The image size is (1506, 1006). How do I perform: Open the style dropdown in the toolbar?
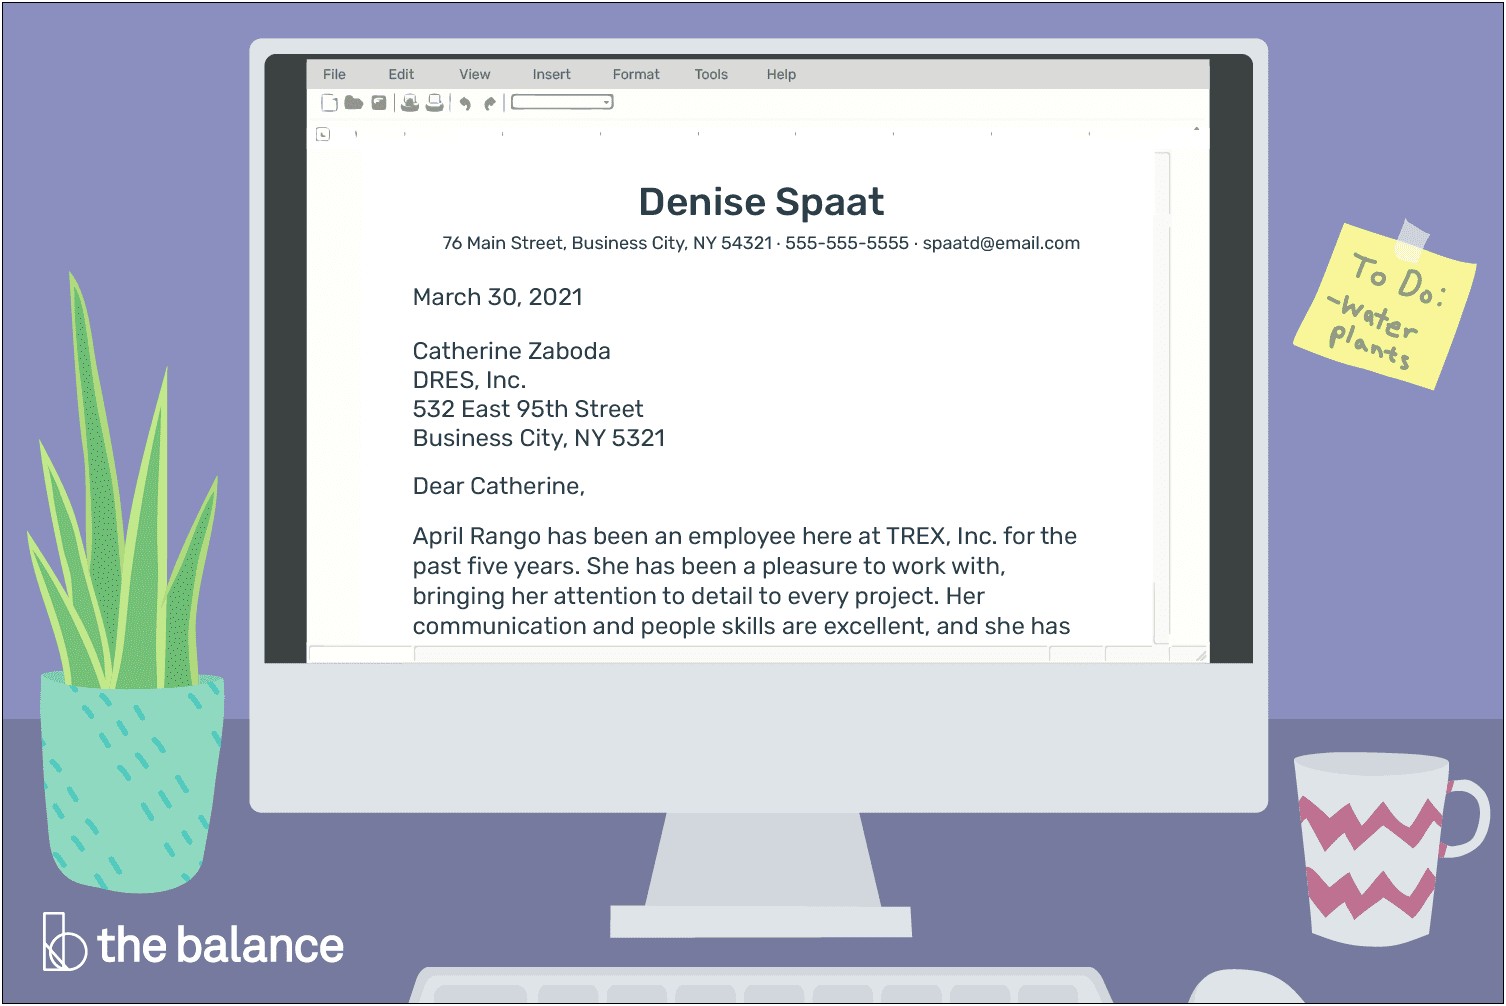[562, 102]
